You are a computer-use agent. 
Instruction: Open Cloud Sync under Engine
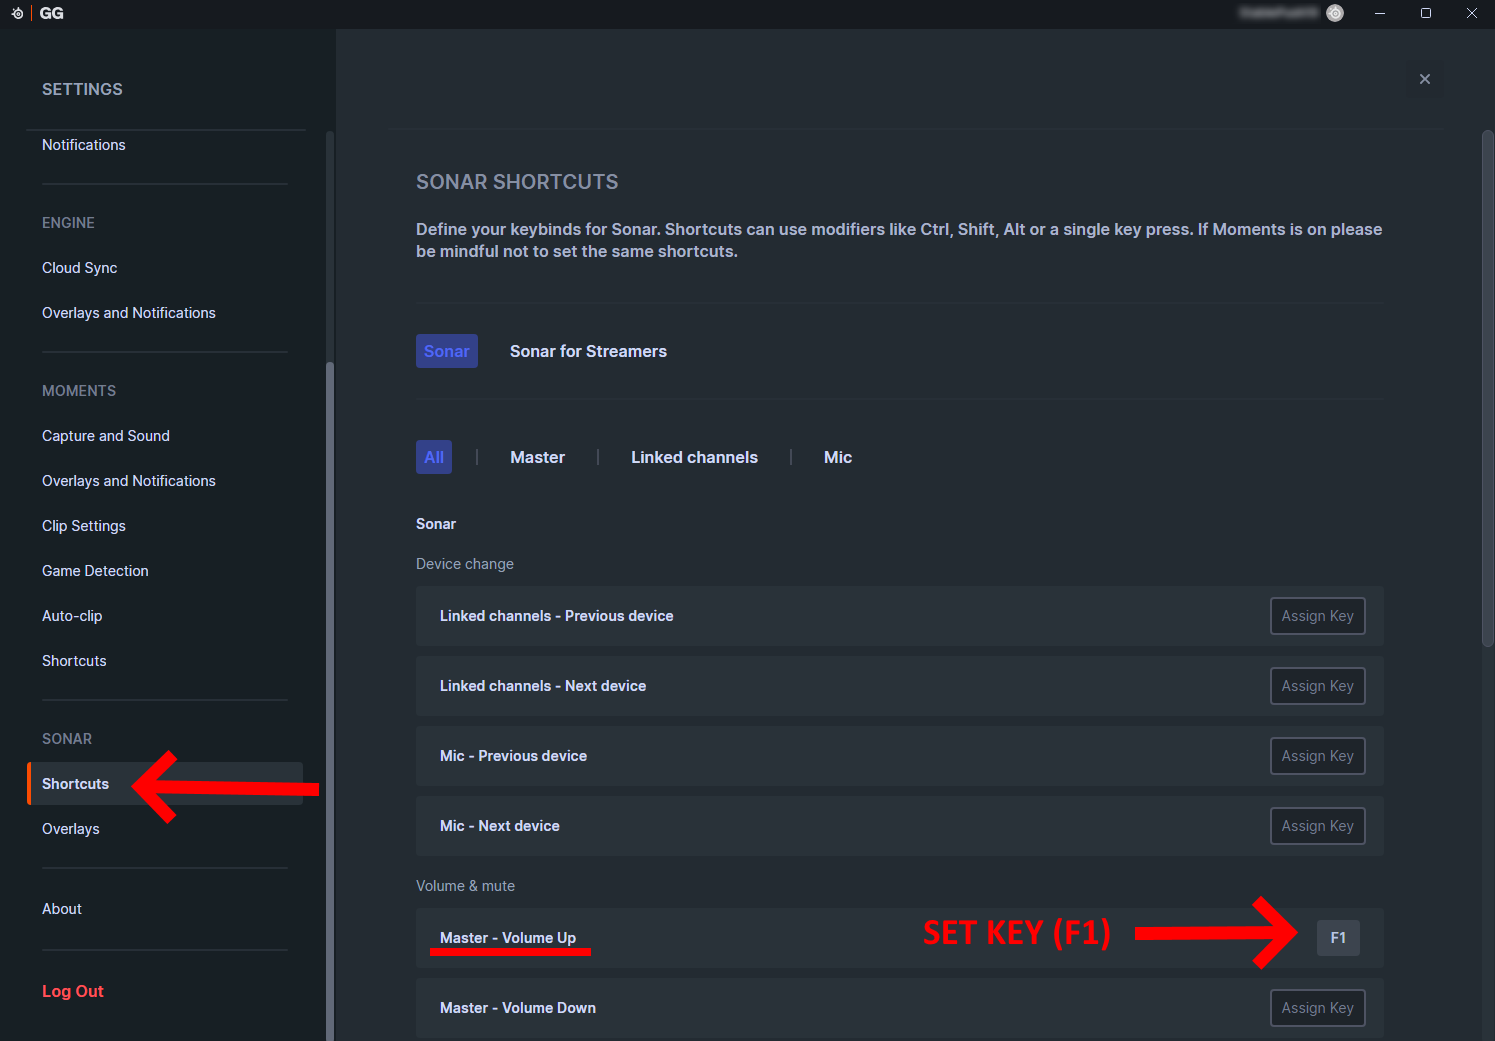pos(80,268)
